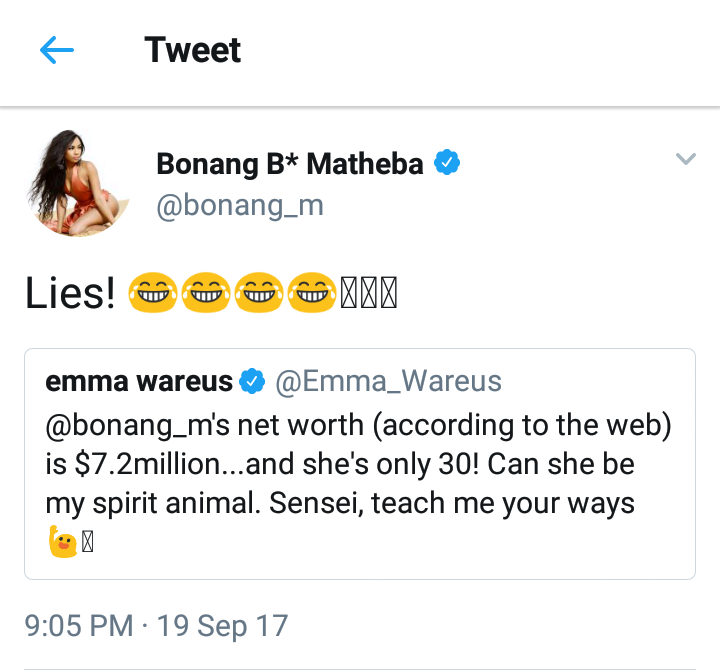The width and height of the screenshot is (720, 671).
Task: Tap emma wareus's verified badge
Action: click(254, 381)
